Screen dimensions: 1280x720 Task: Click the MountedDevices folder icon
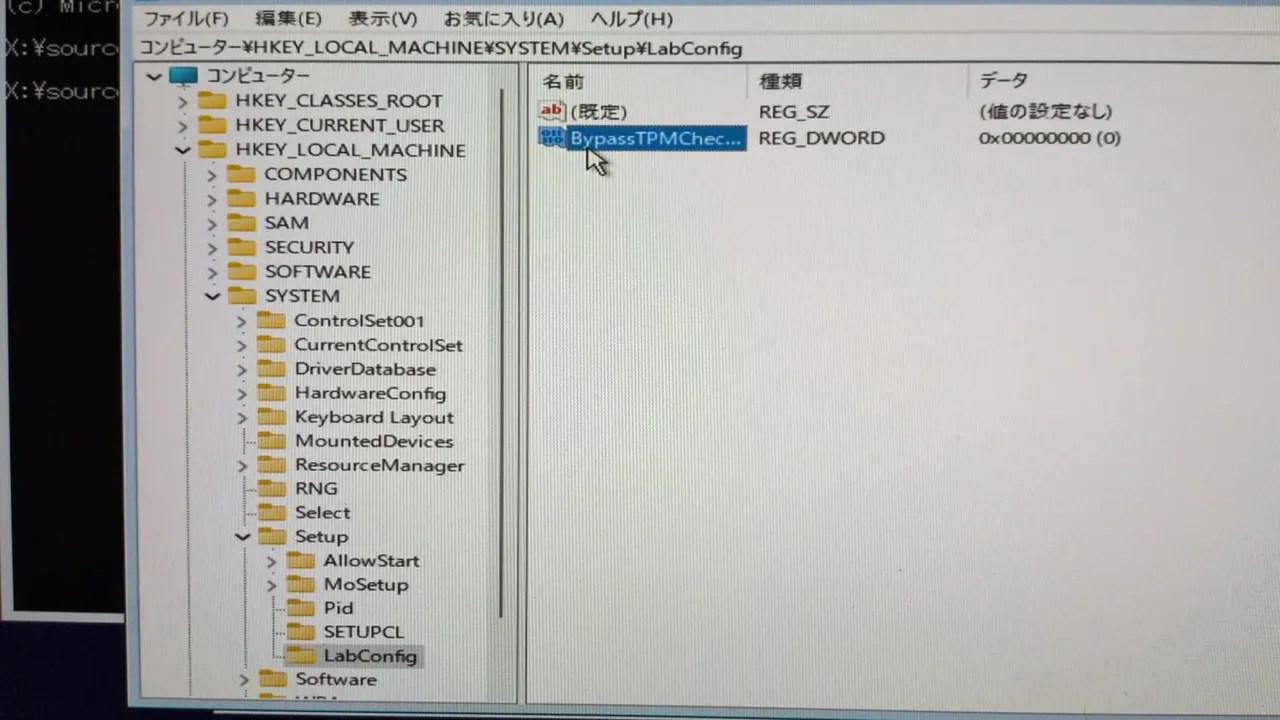pyautogui.click(x=271, y=441)
